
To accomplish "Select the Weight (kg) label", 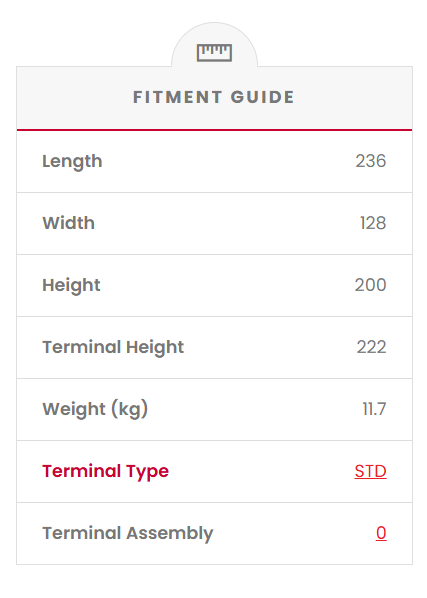I will (x=95, y=410).
